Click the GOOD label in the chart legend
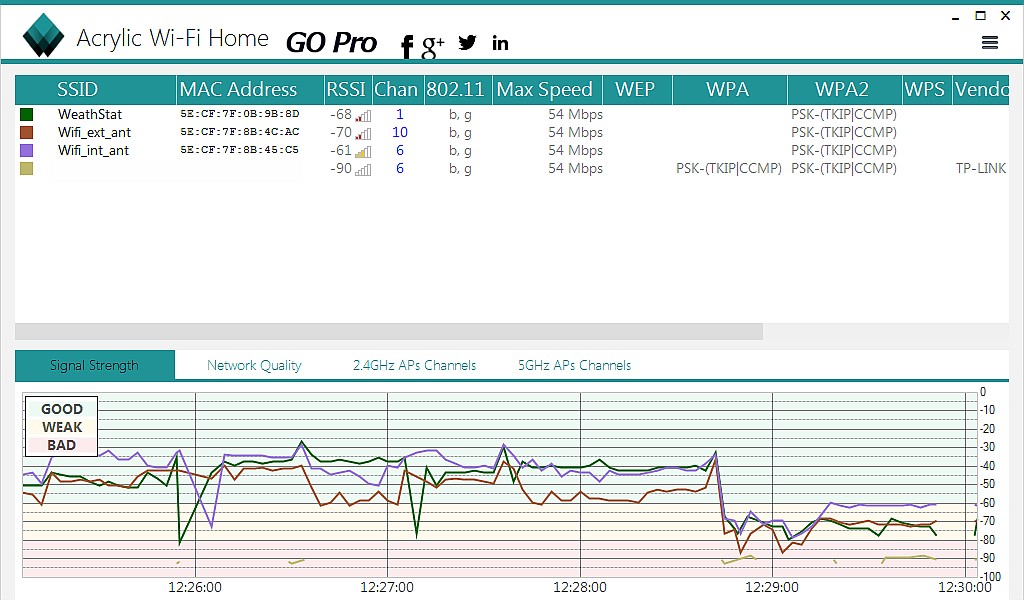The width and height of the screenshot is (1024, 600). coord(62,409)
